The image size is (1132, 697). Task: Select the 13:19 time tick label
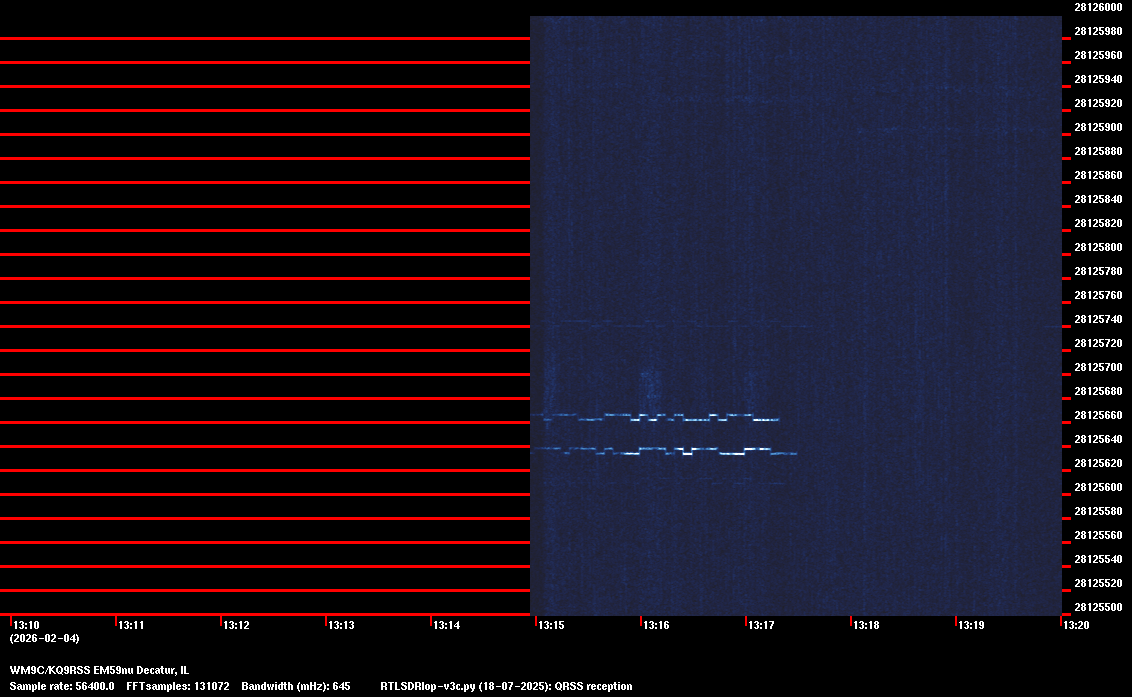971,625
